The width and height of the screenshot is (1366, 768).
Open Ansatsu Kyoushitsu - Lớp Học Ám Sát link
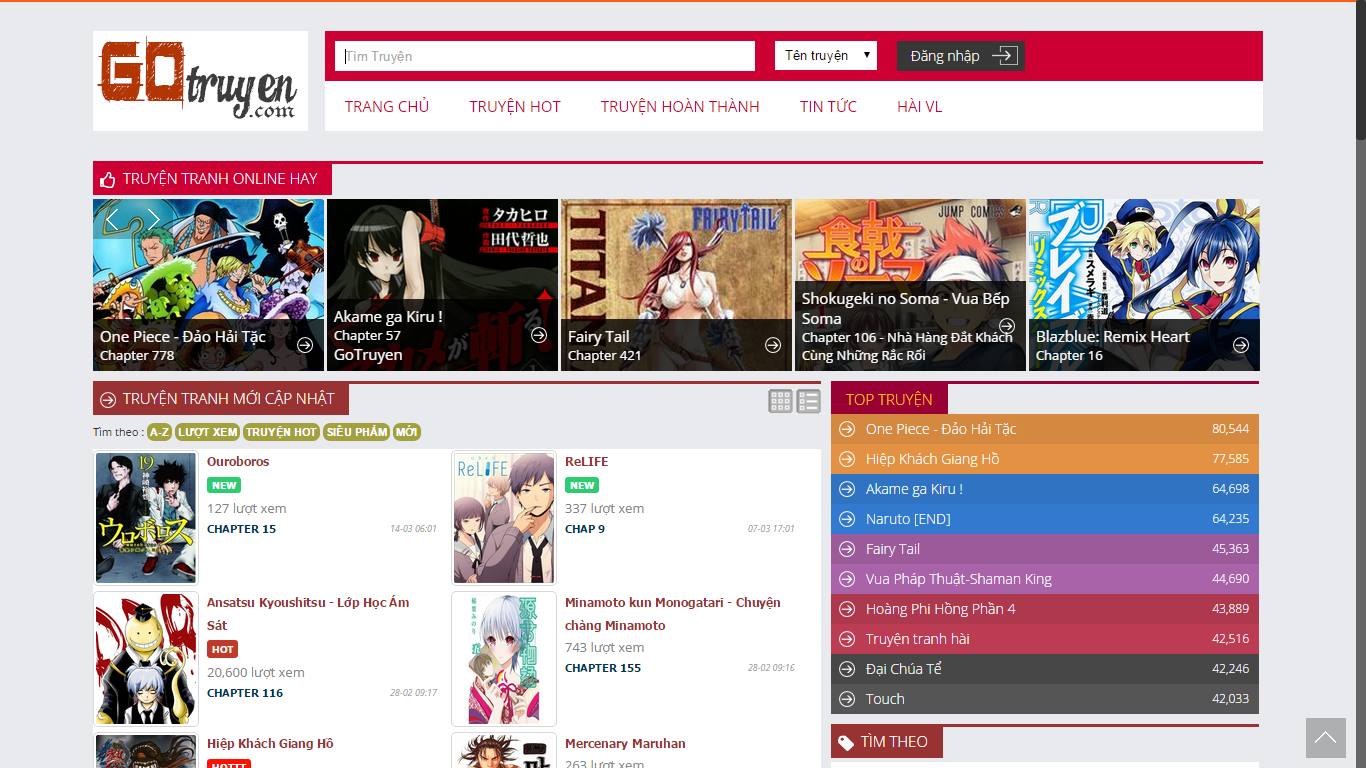[308, 614]
